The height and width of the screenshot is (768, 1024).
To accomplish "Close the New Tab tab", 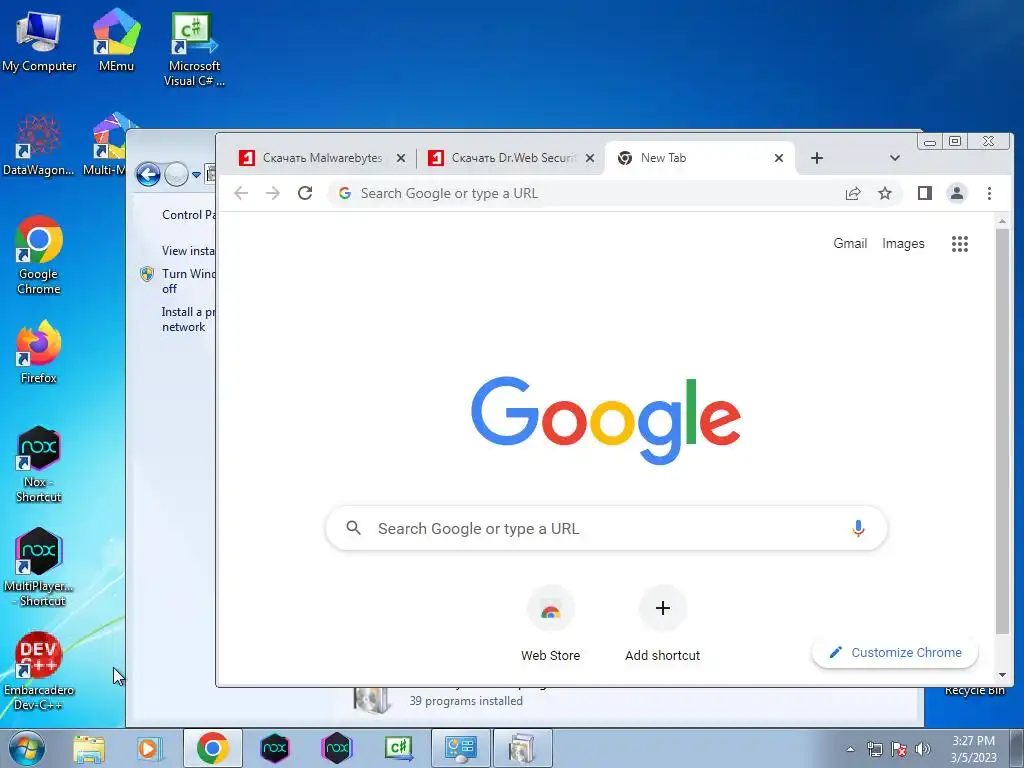I will point(778,158).
